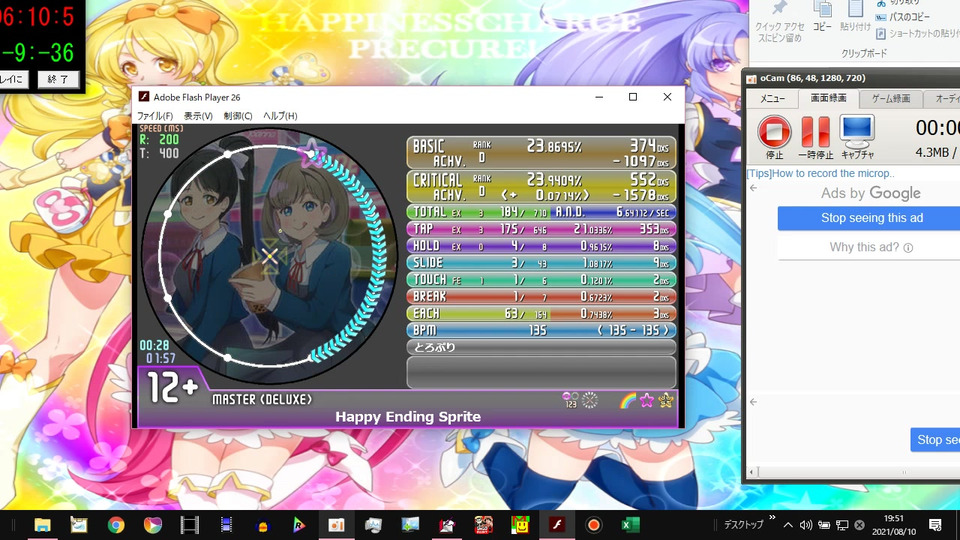Screen dimensions: 960x540
Task: Open File Explorer from the taskbar
Action: click(x=42, y=525)
